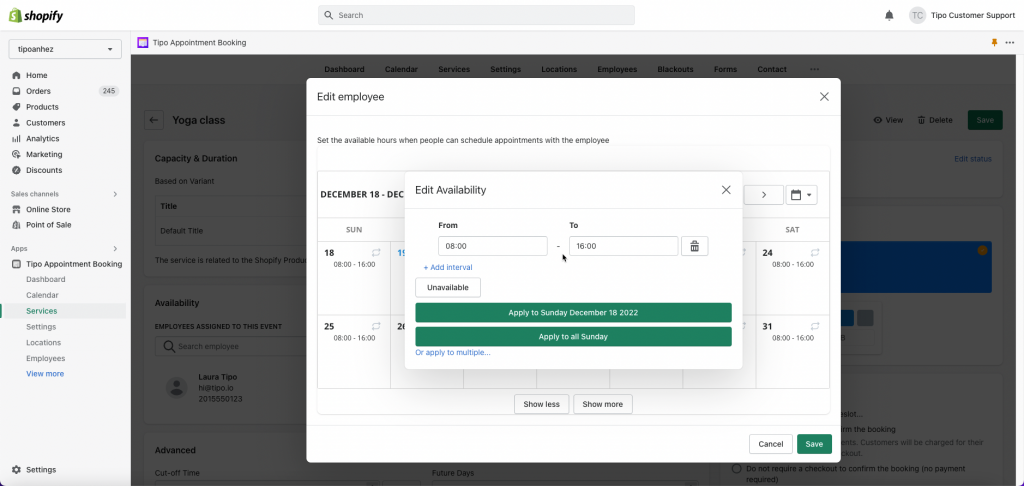The height and width of the screenshot is (486, 1024).
Task: Click Apply to all Sunday button
Action: [573, 336]
